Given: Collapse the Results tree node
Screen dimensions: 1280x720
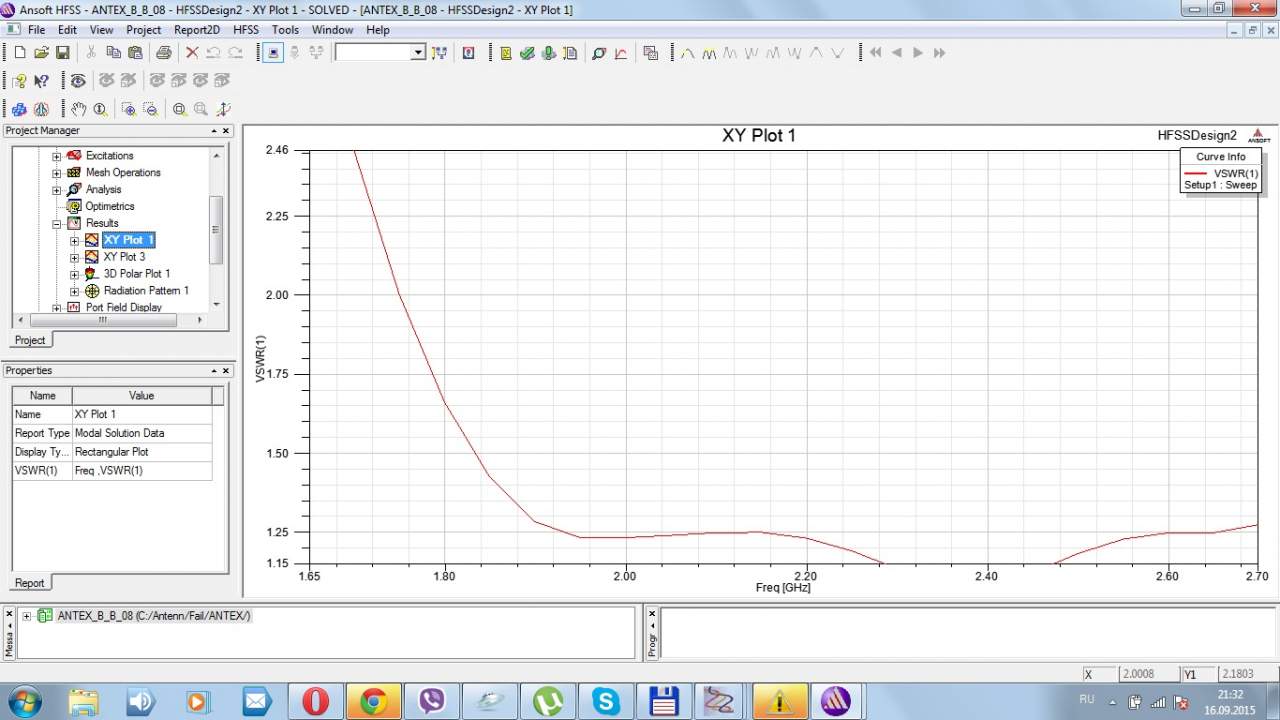Looking at the screenshot, I should point(57,223).
